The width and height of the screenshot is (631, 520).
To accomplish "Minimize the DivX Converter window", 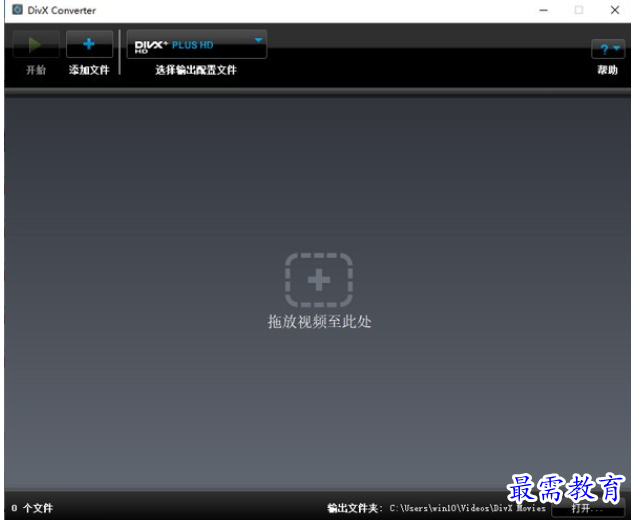I will click(x=544, y=10).
